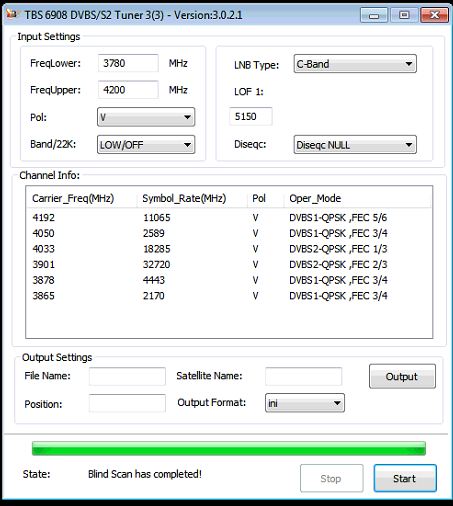Screen dimensions: 453x506
Task: Open the LNB Type C-Band dropdown
Action: click(355, 64)
